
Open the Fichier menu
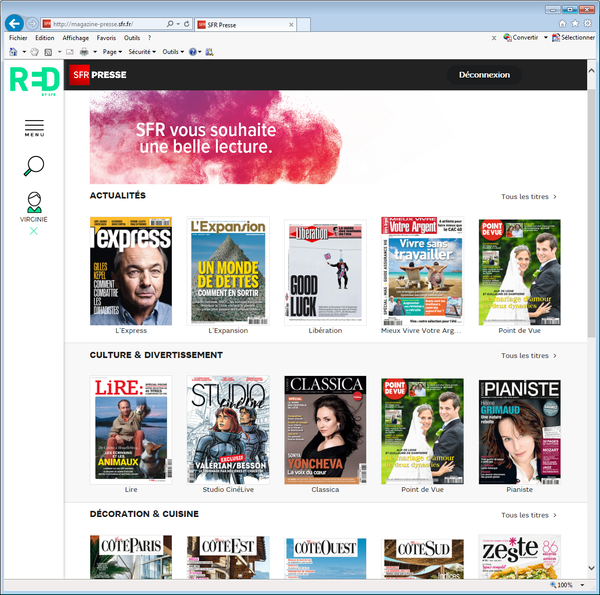point(18,38)
